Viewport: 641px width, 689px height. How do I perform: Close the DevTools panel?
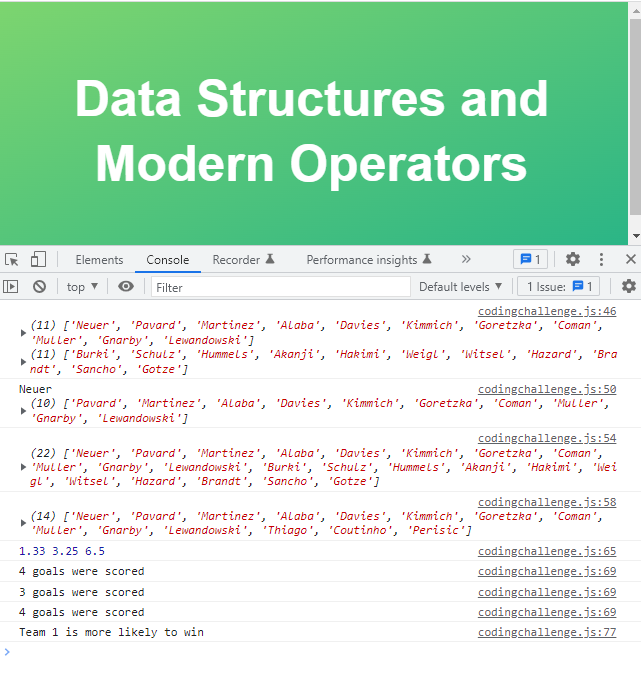click(x=630, y=259)
